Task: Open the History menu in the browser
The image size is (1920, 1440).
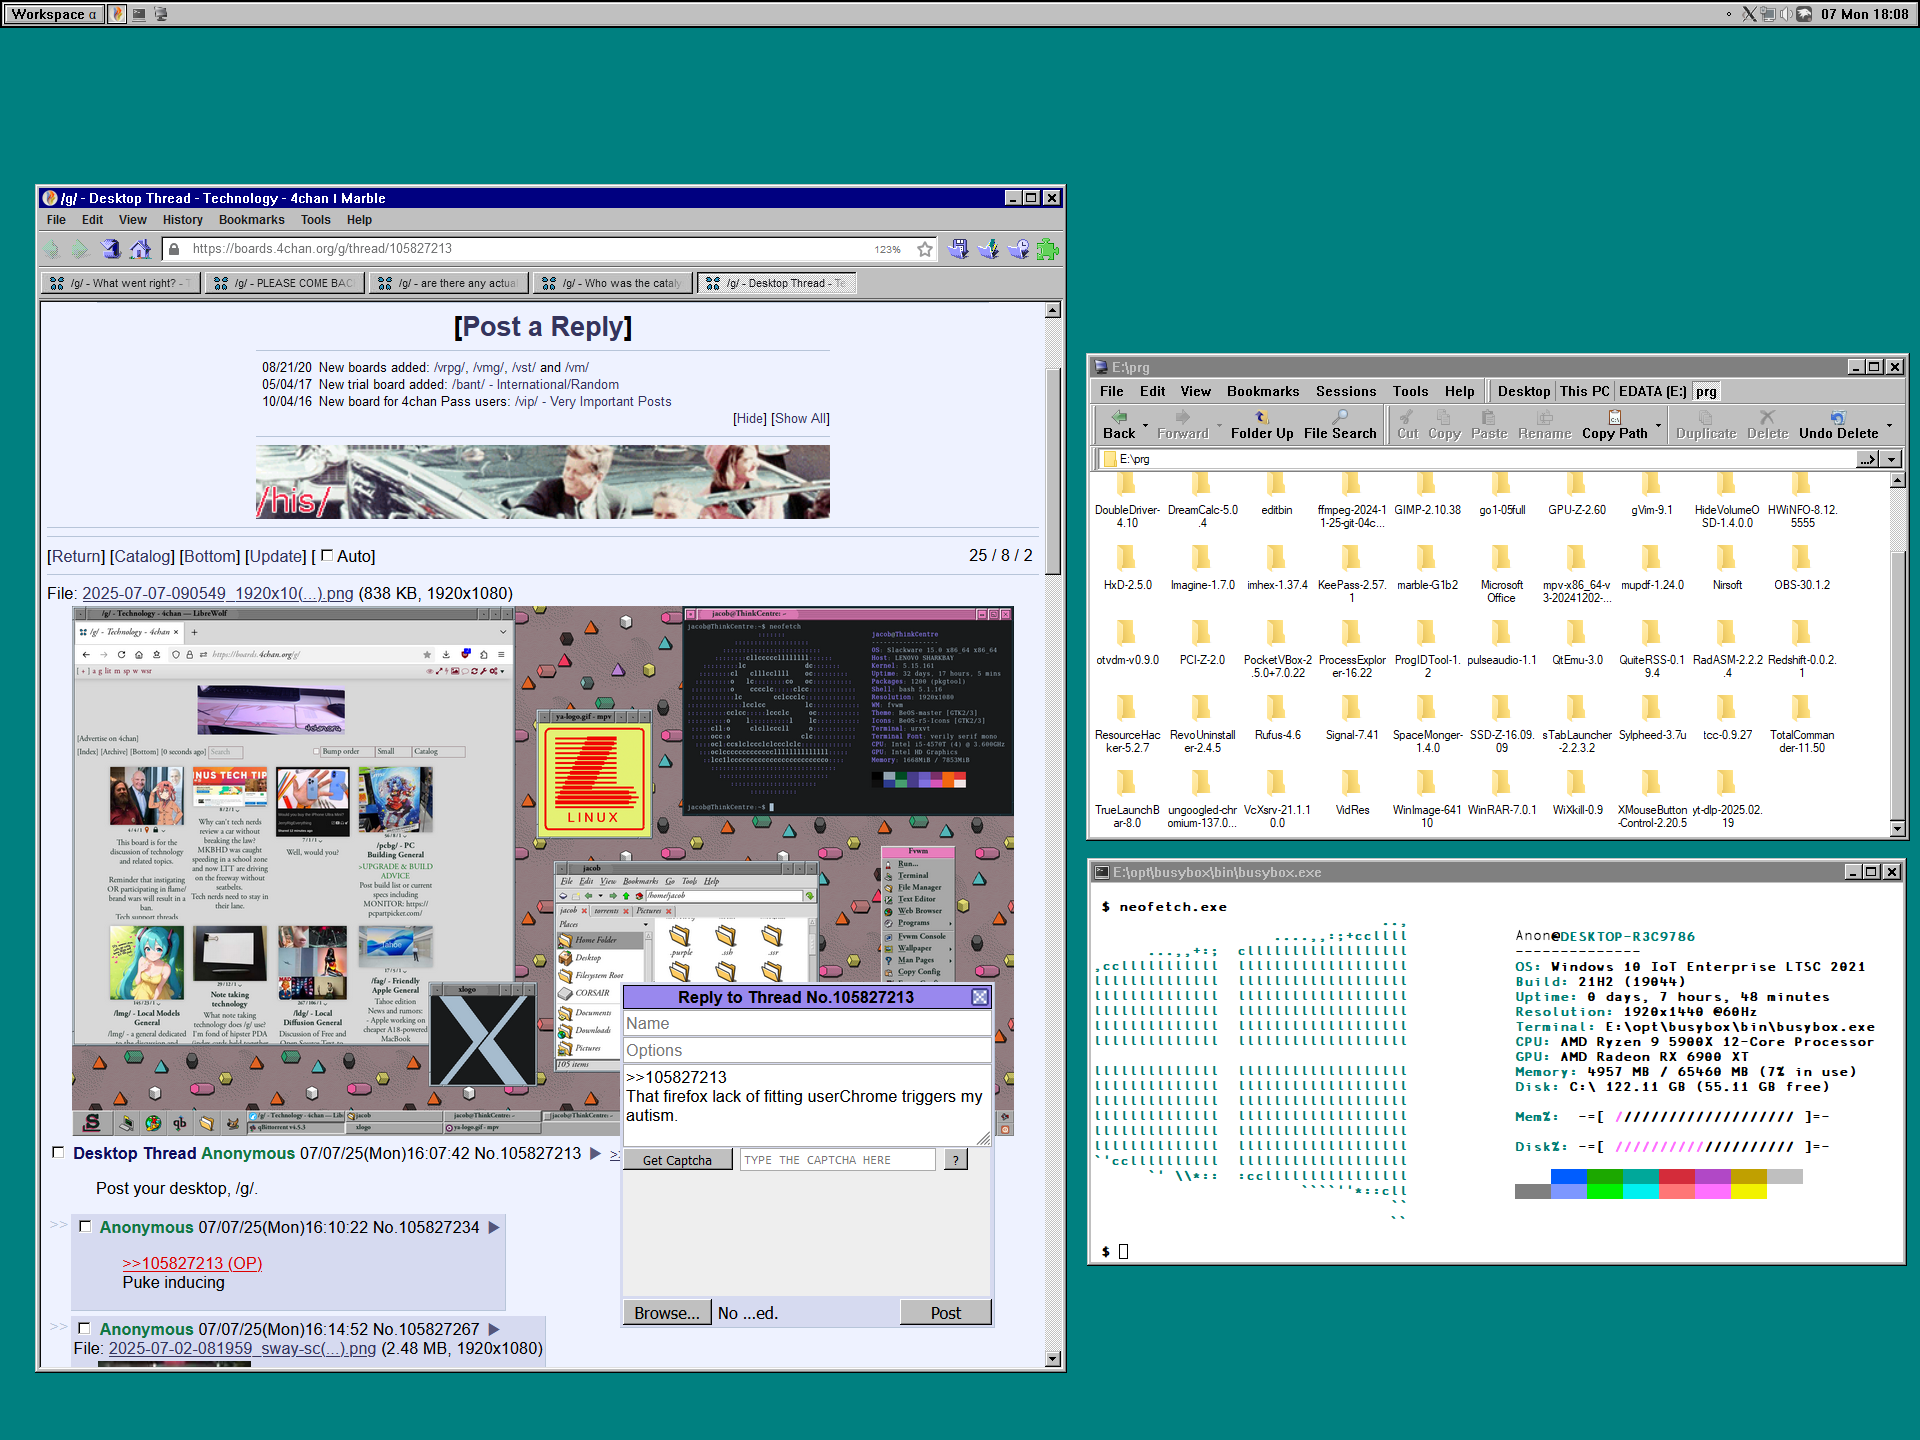Action: pyautogui.click(x=182, y=220)
